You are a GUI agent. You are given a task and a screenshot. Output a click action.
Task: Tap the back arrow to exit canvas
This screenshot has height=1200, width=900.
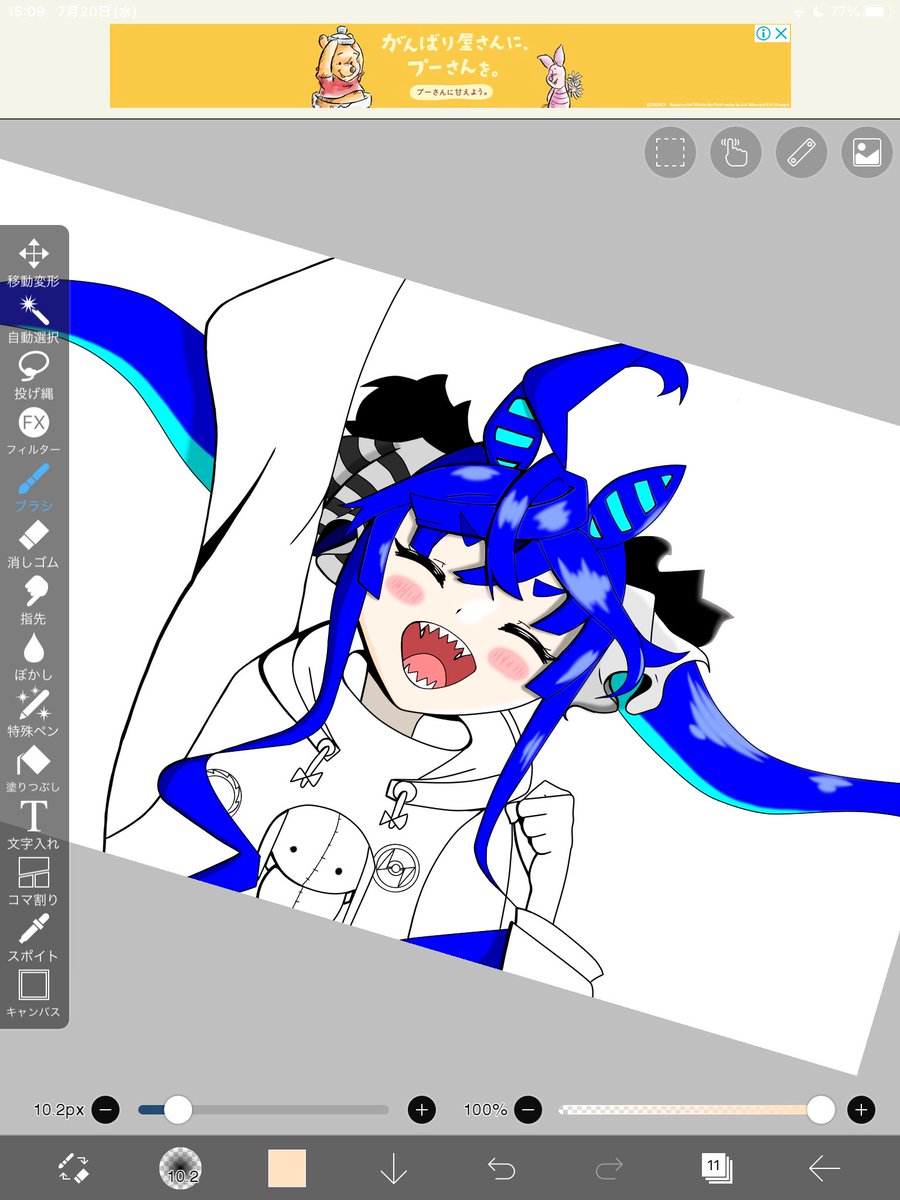[x=824, y=1168]
